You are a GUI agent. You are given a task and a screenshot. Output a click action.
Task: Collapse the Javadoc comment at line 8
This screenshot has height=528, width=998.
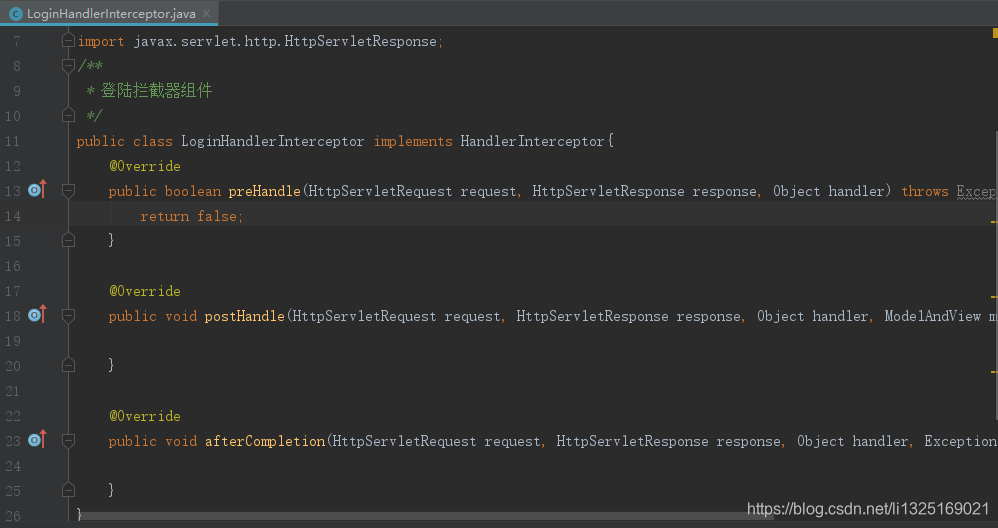pyautogui.click(x=68, y=66)
